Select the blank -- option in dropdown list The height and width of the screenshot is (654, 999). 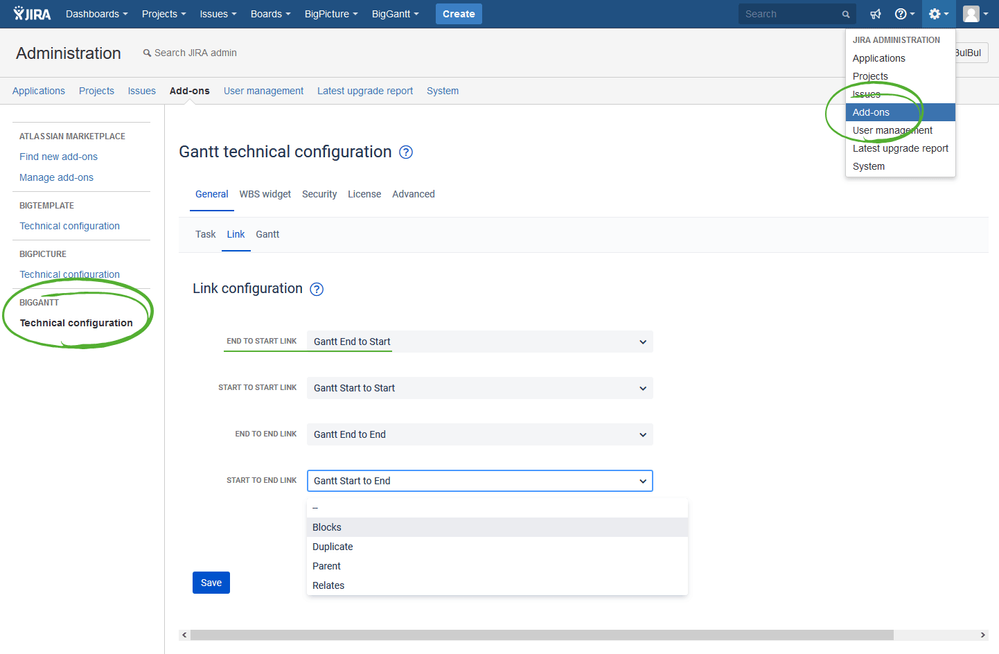pyautogui.click(x=497, y=509)
